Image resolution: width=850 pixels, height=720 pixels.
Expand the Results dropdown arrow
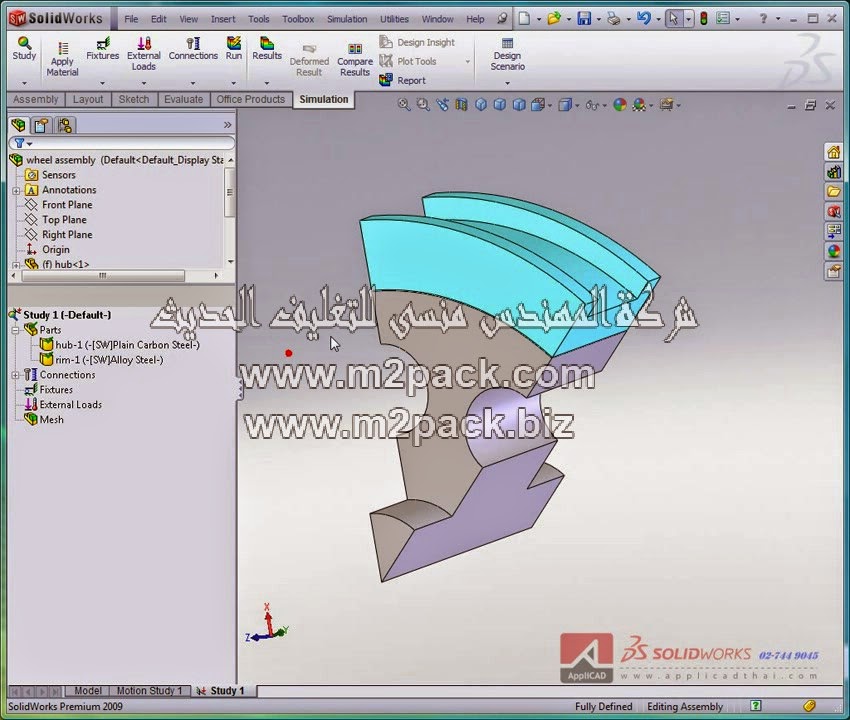267,83
